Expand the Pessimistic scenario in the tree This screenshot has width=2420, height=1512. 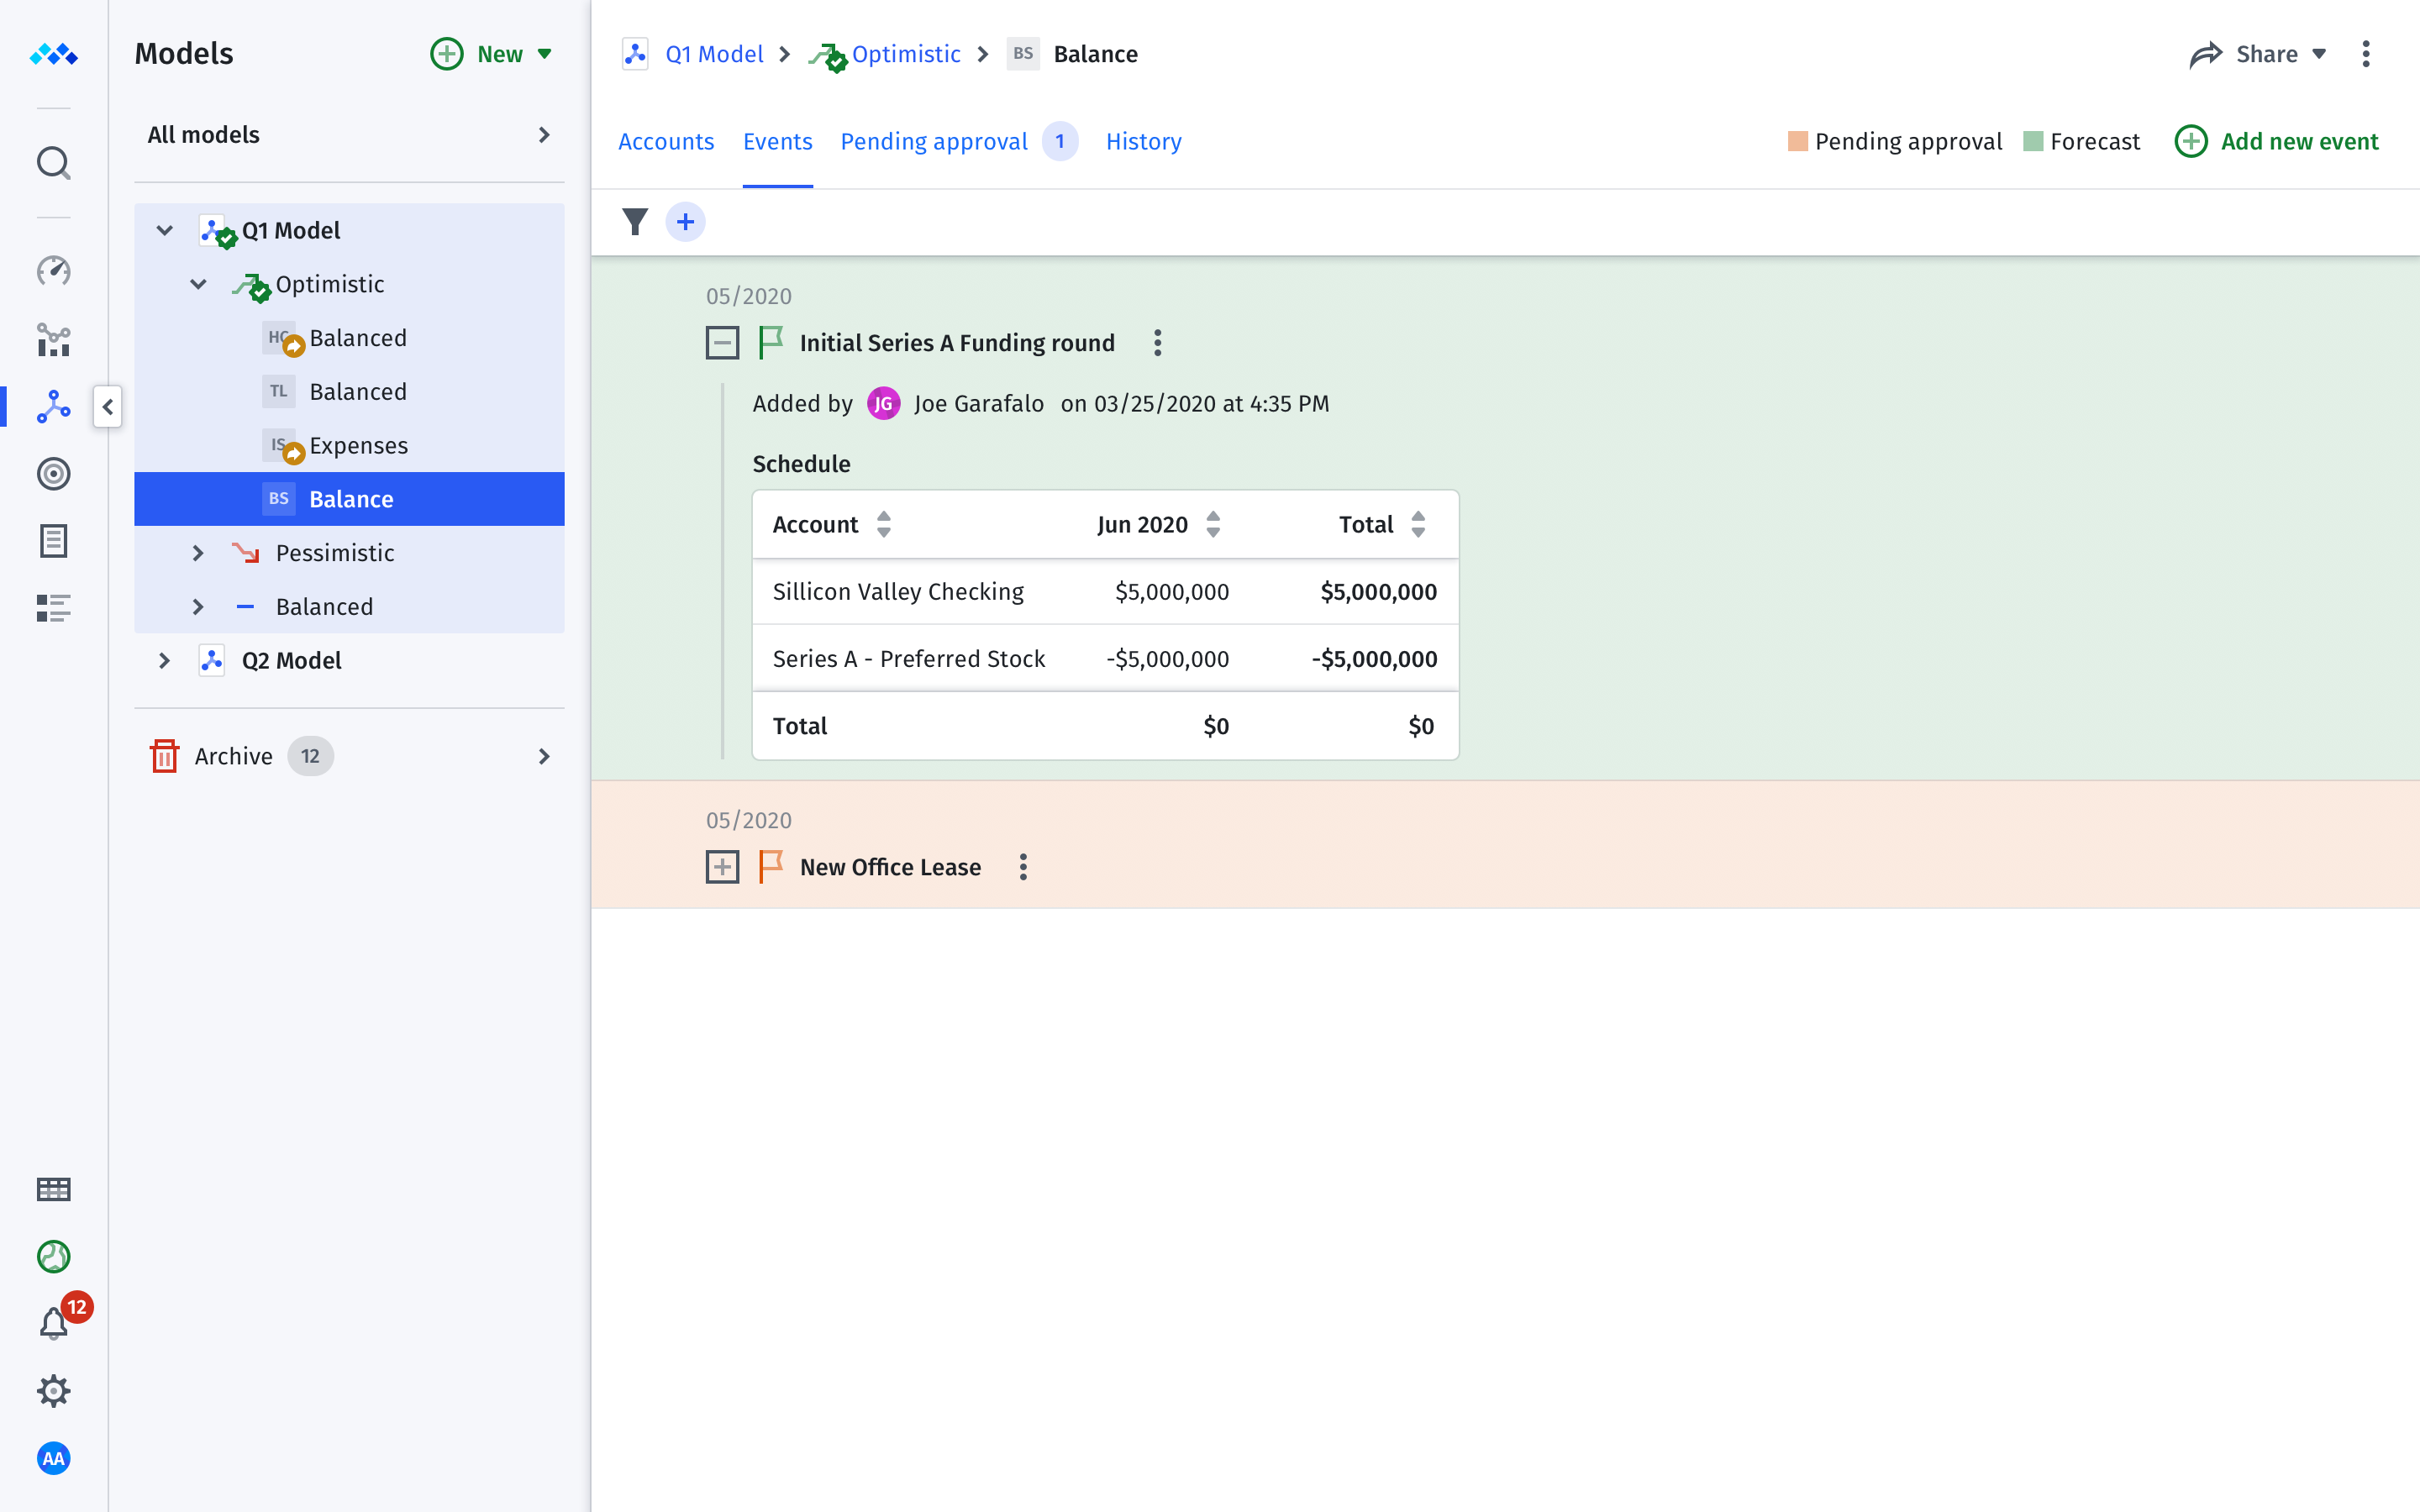point(197,552)
